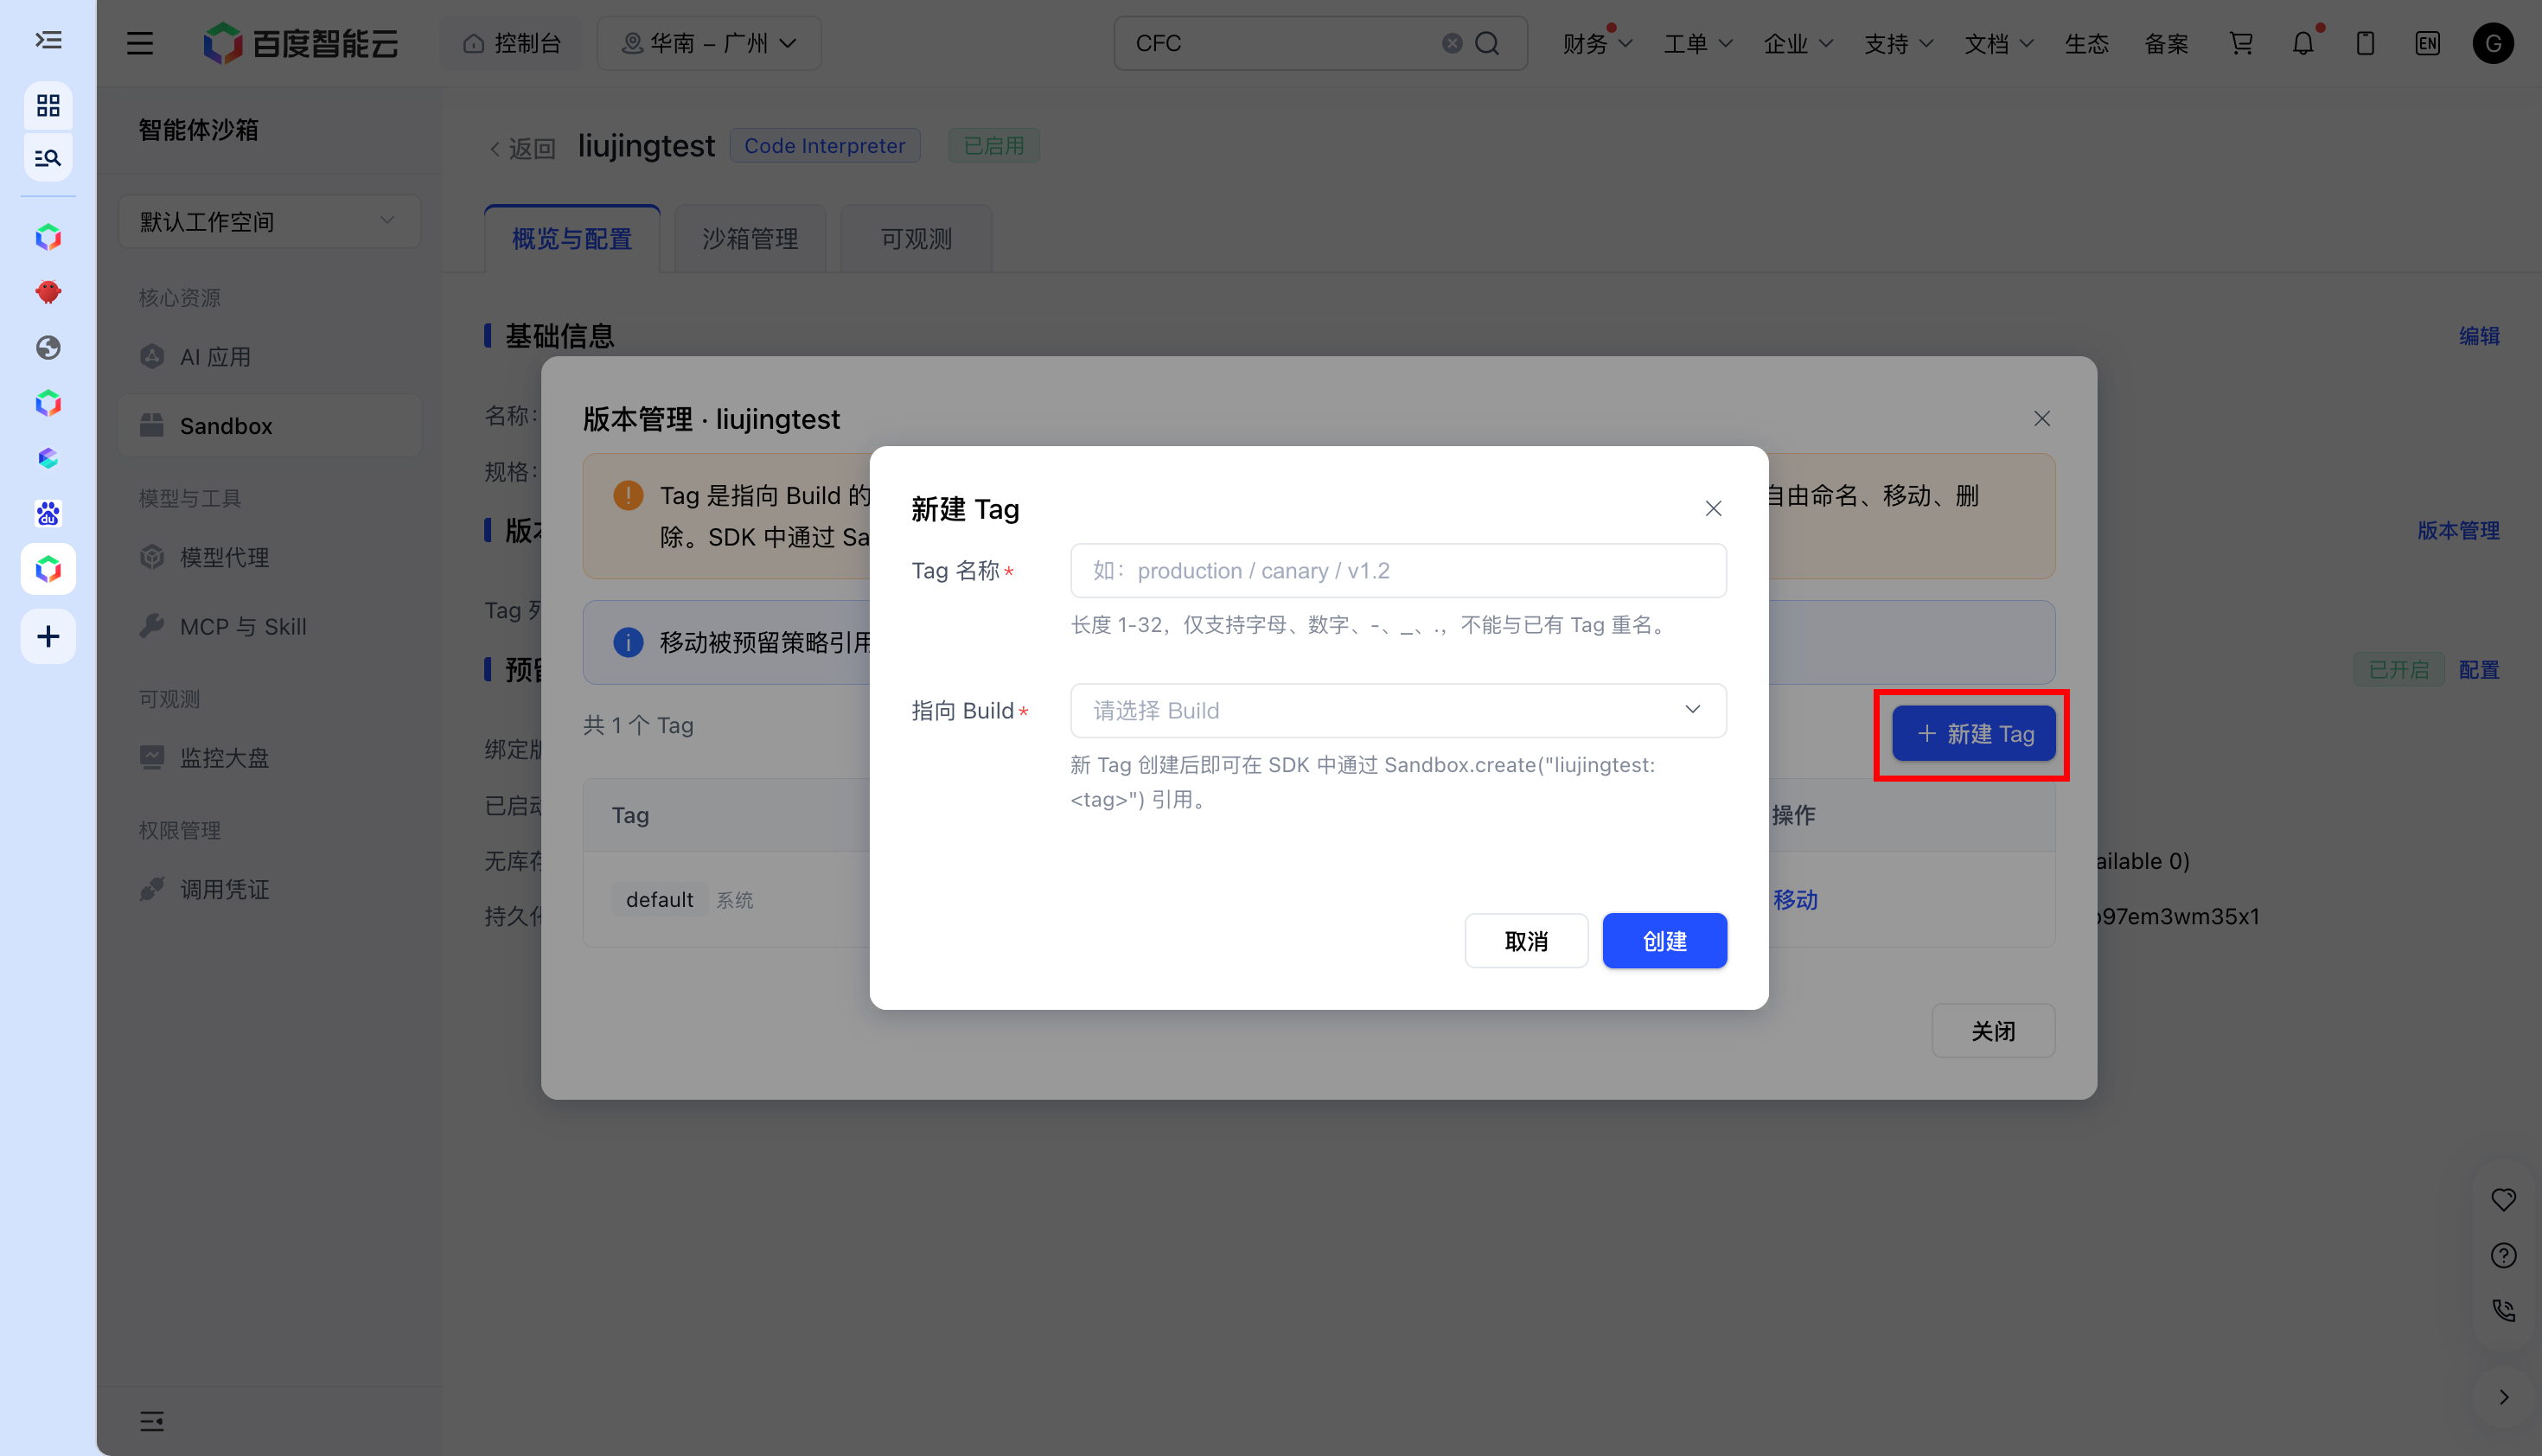Viewport: 2542px width, 1456px height.
Task: Click the heart feedback icon
Action: (2503, 1199)
